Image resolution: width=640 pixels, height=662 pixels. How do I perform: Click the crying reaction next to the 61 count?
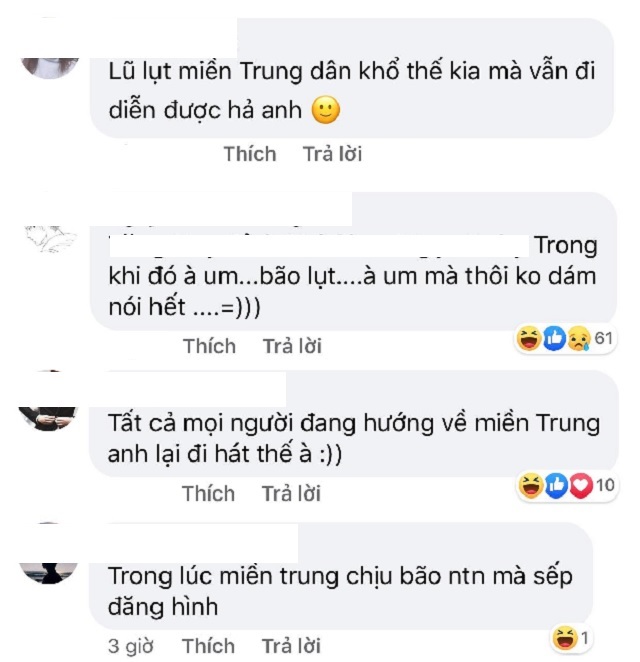579,339
